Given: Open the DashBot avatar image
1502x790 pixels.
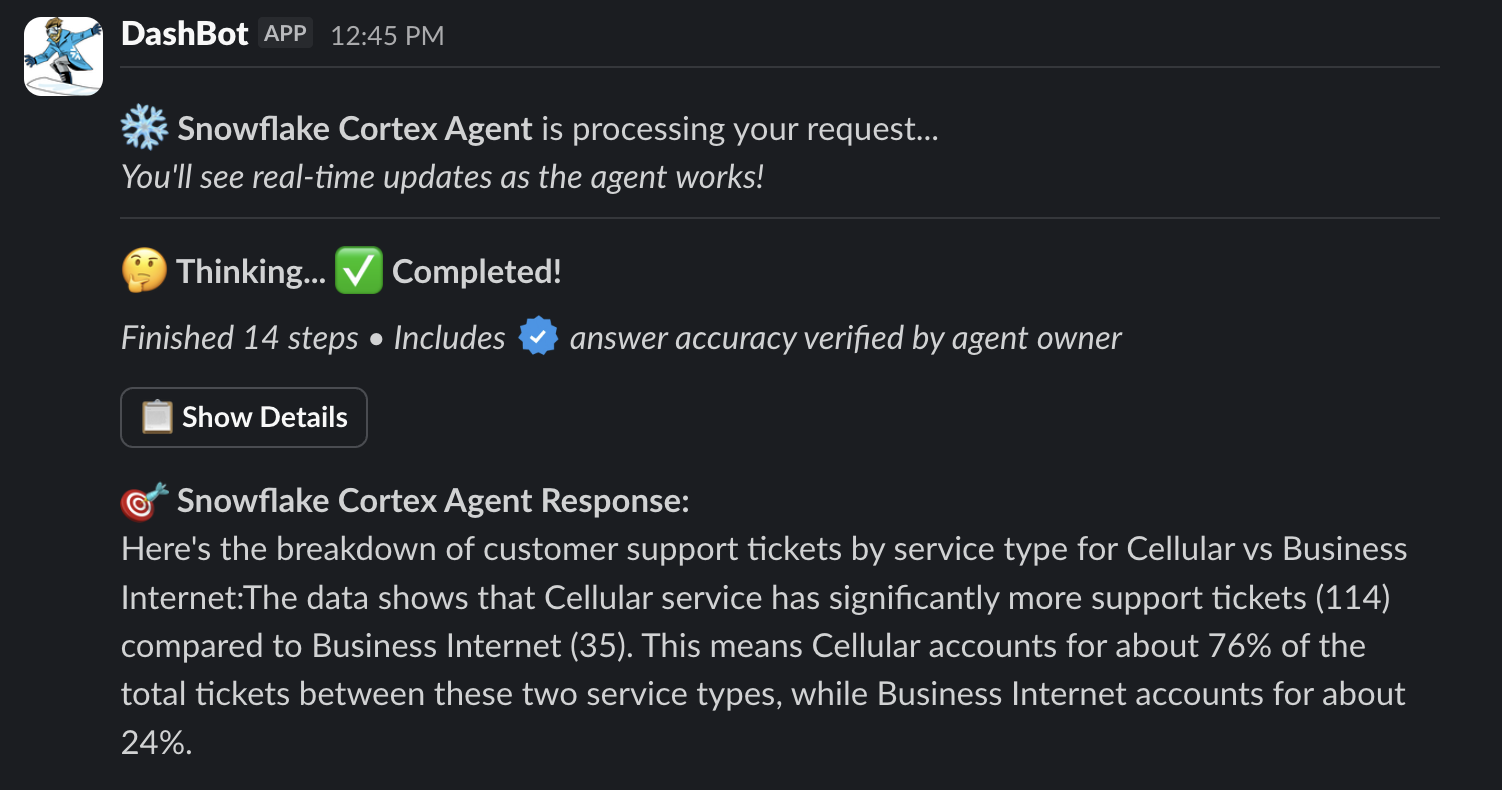Looking at the screenshot, I should 63,56.
